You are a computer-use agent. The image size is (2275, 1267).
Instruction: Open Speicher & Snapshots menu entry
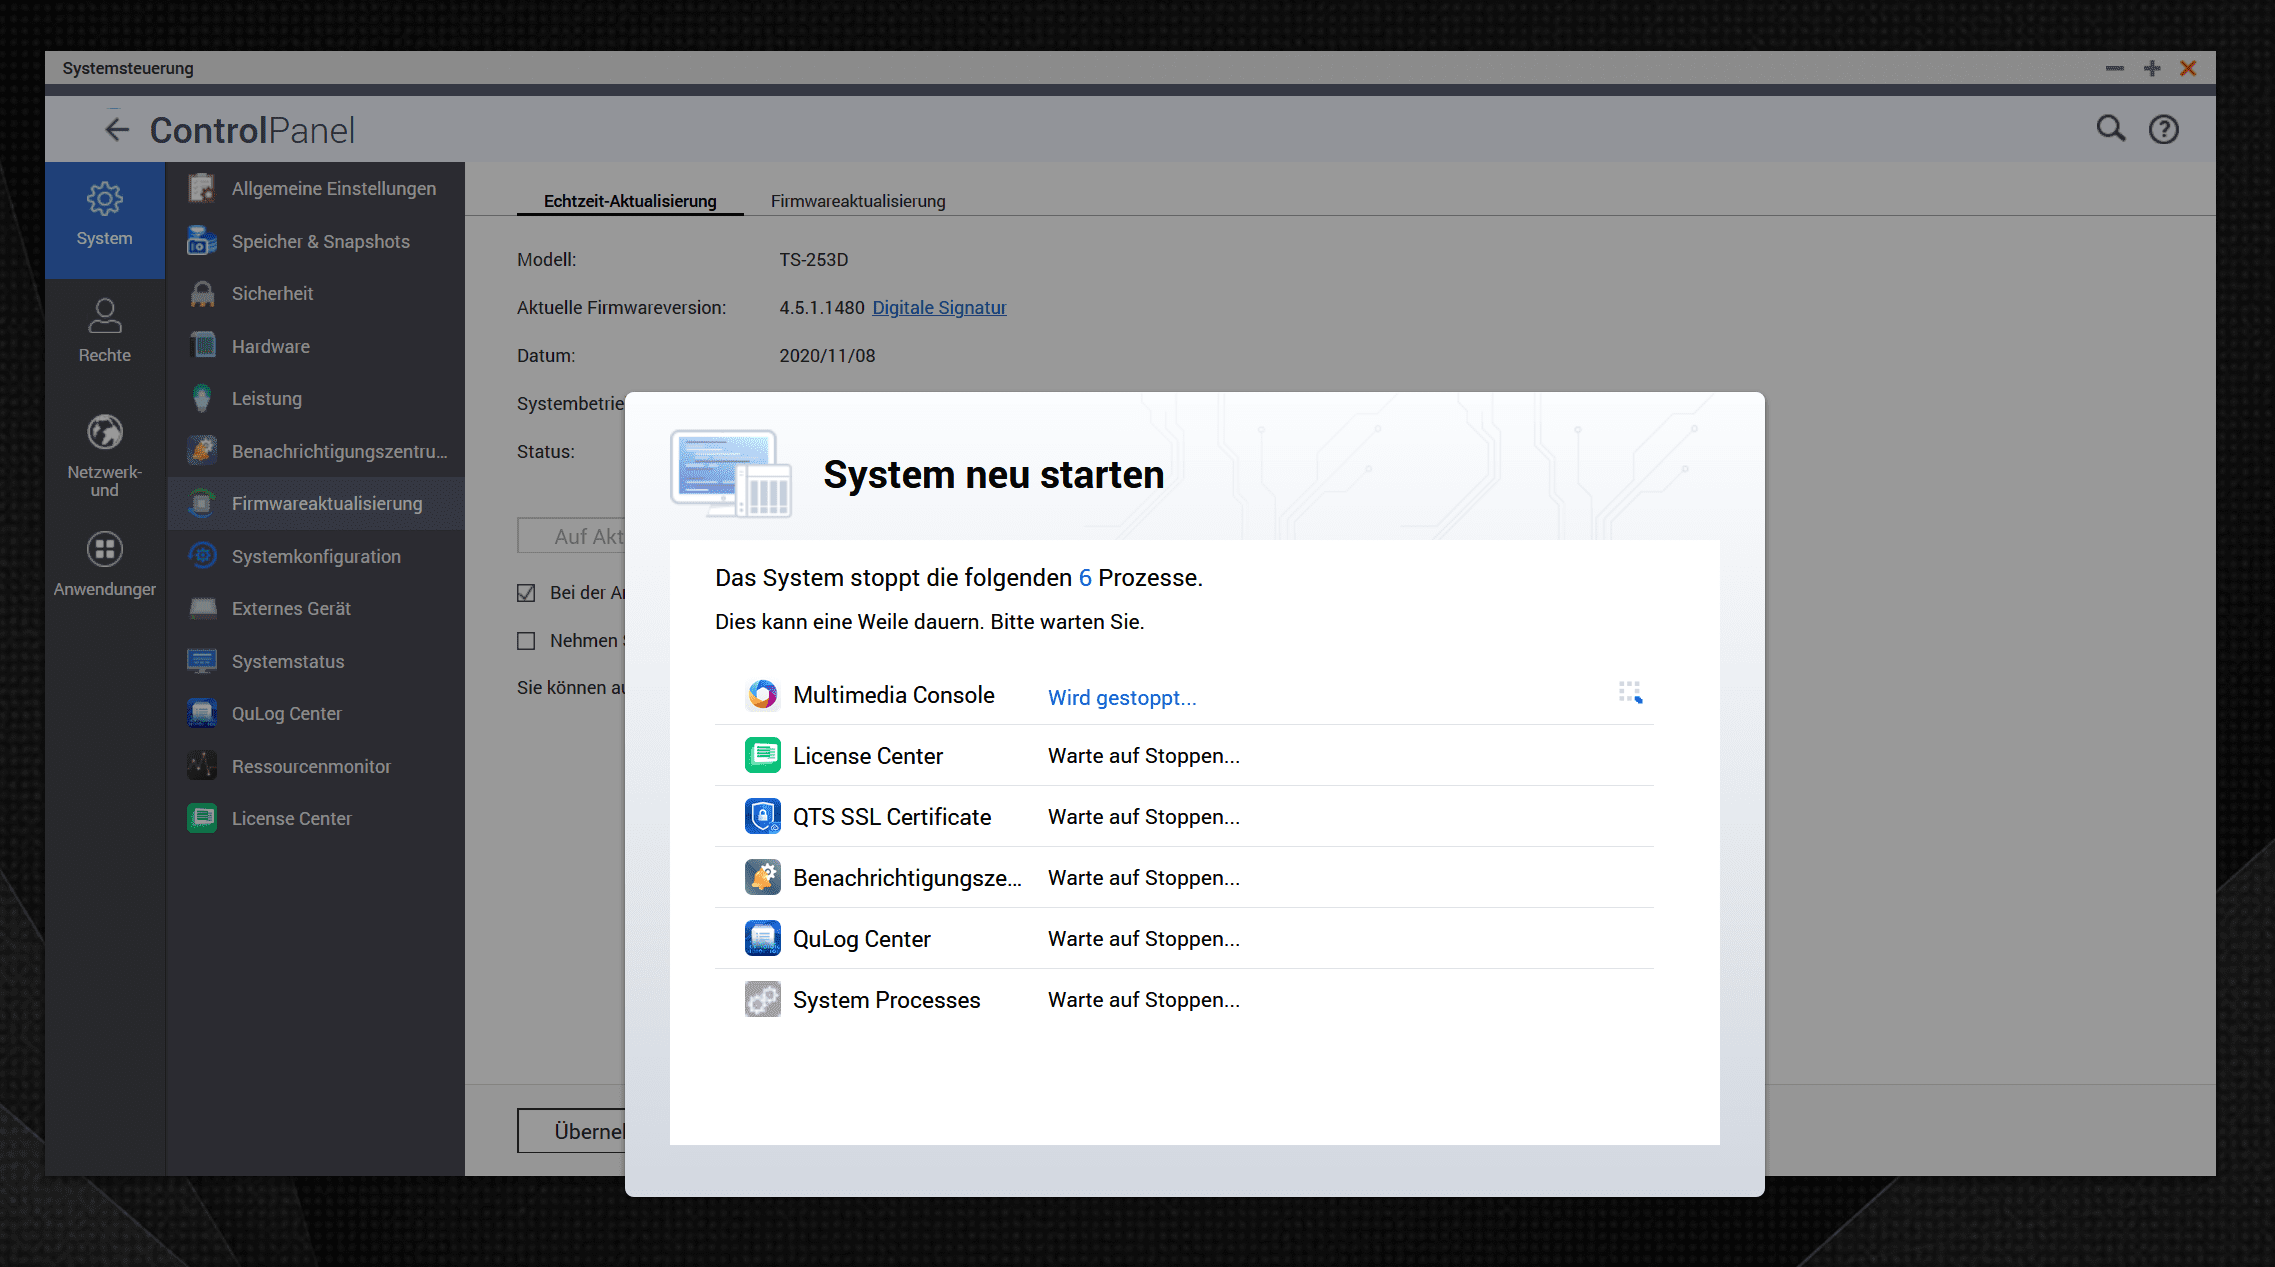tap(315, 241)
